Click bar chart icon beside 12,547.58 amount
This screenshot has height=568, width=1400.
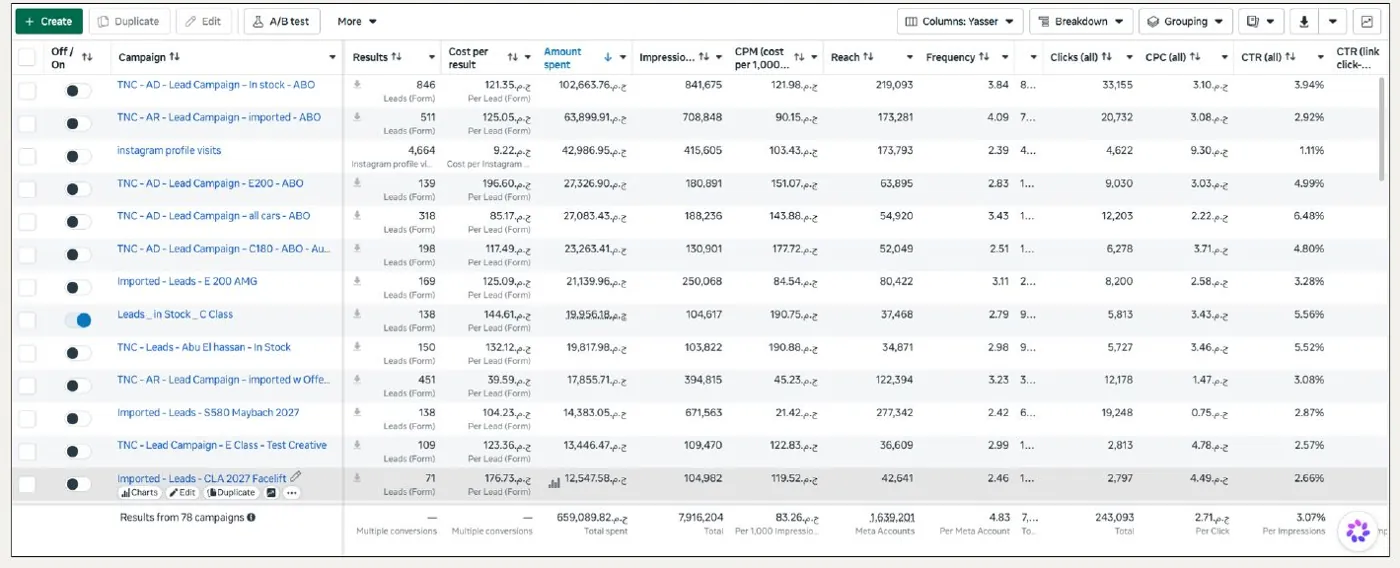[x=554, y=483]
